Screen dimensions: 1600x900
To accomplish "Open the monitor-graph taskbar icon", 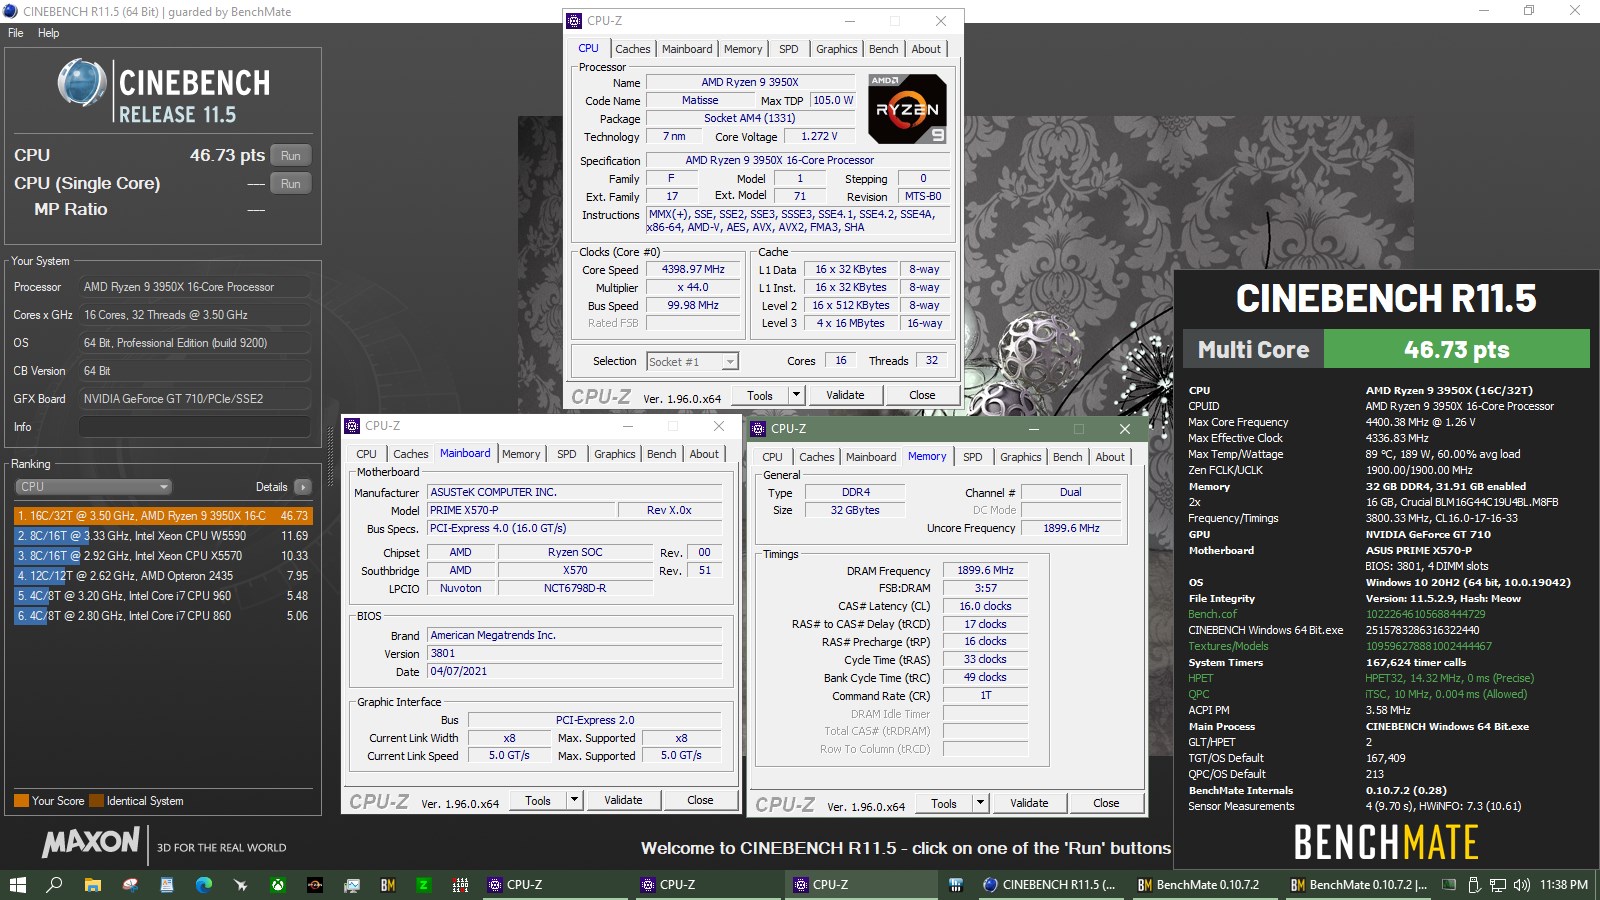I will click(351, 885).
